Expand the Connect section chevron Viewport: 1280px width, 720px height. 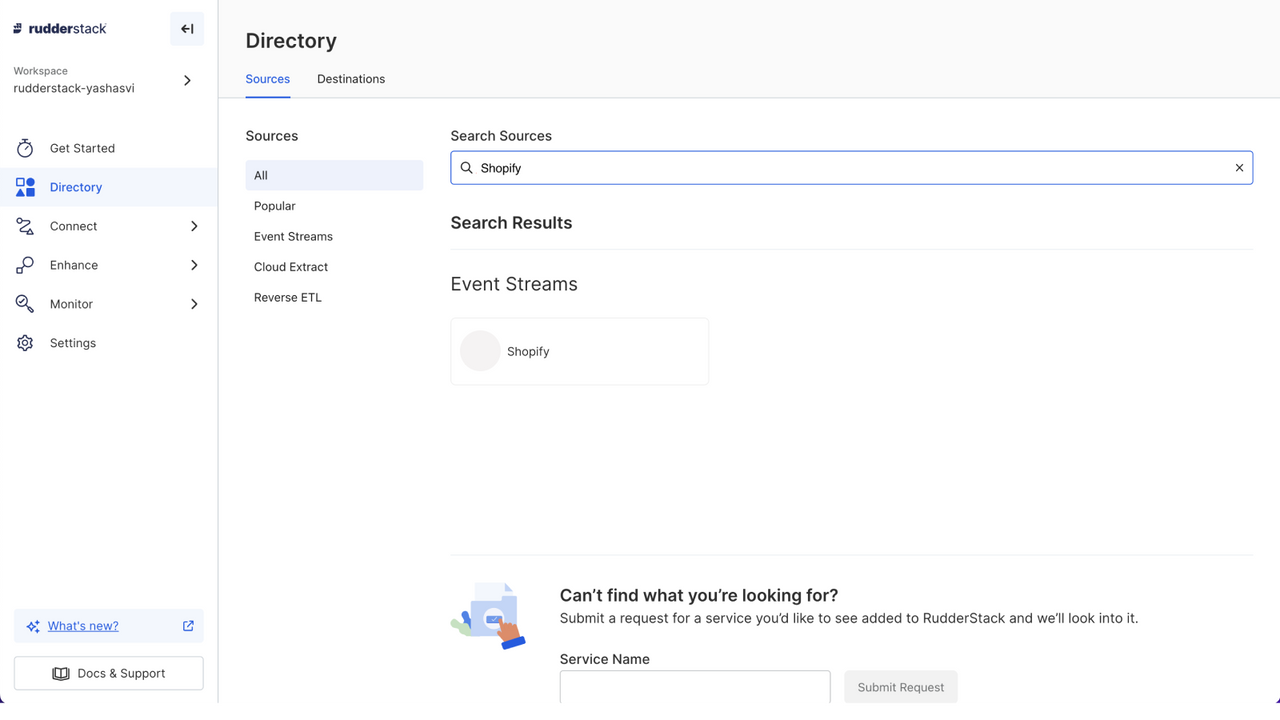click(x=194, y=226)
